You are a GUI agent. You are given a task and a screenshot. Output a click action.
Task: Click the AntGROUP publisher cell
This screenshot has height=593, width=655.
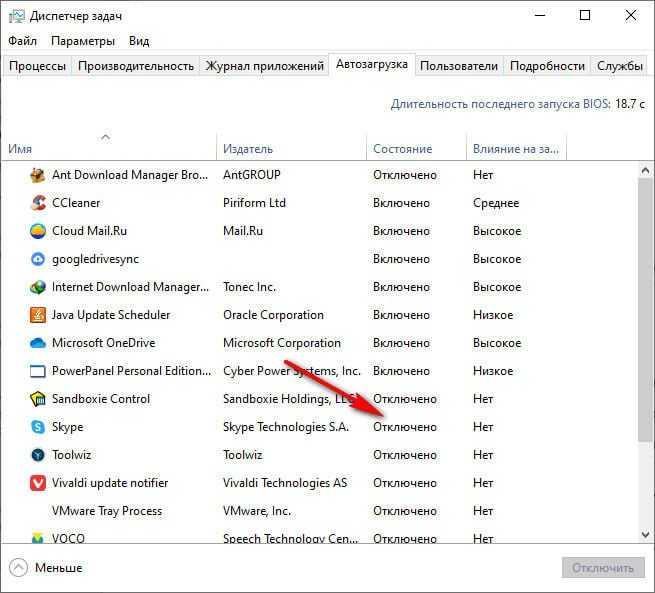pyautogui.click(x=252, y=175)
